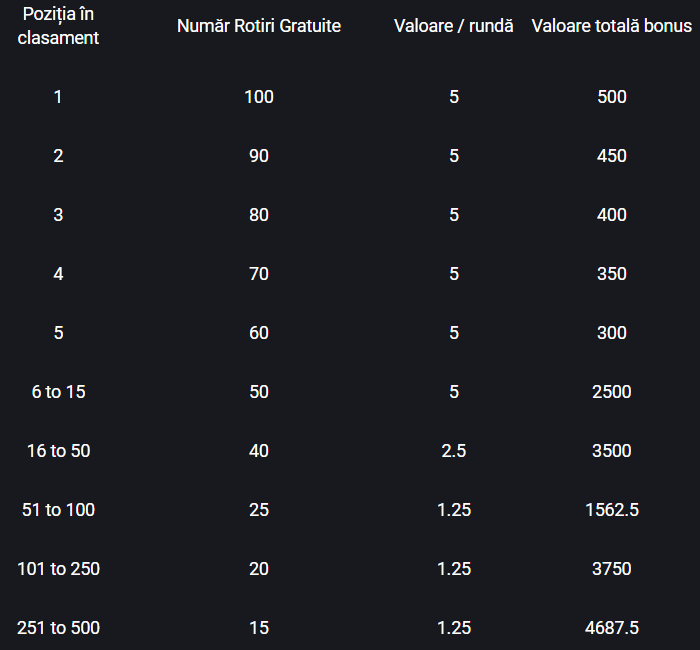Click the 2.5 value per round cell
Viewport: 700px width, 650px height.
coord(454,450)
